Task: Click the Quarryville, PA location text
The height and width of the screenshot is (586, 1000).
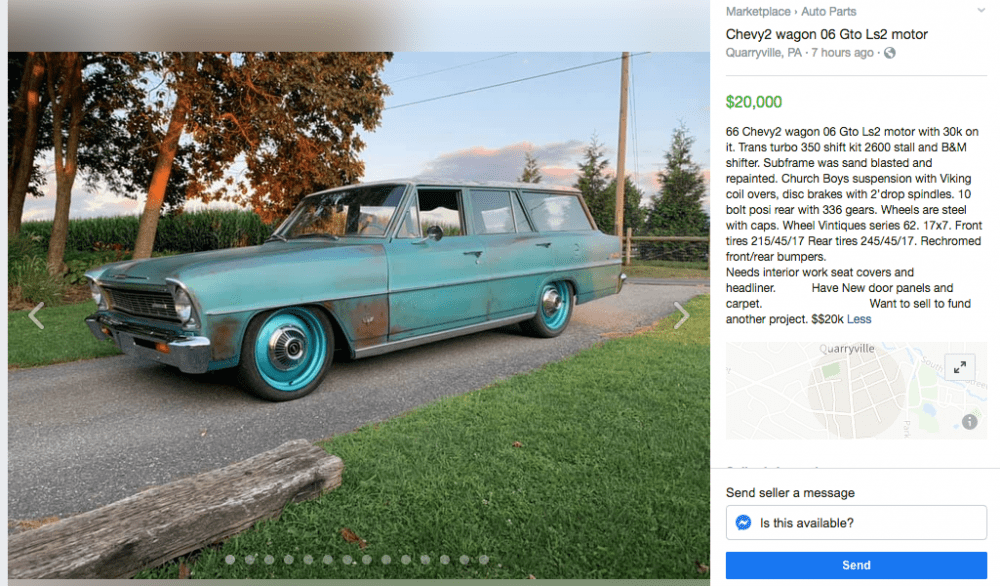Action: coord(763,53)
